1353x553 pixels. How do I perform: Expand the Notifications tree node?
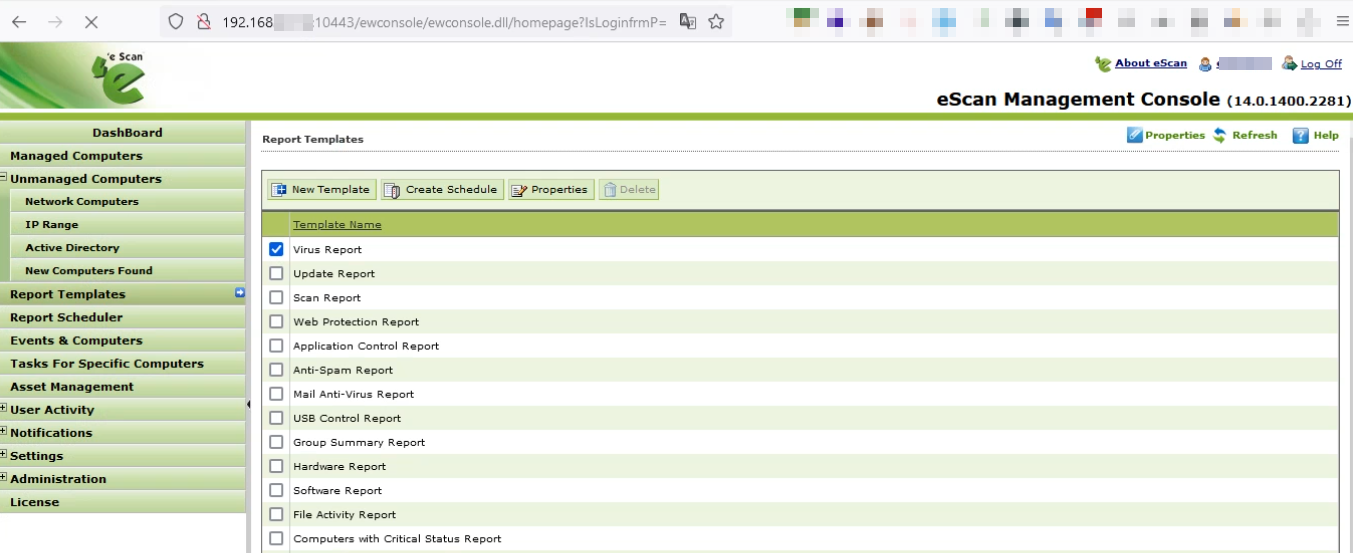4,431
